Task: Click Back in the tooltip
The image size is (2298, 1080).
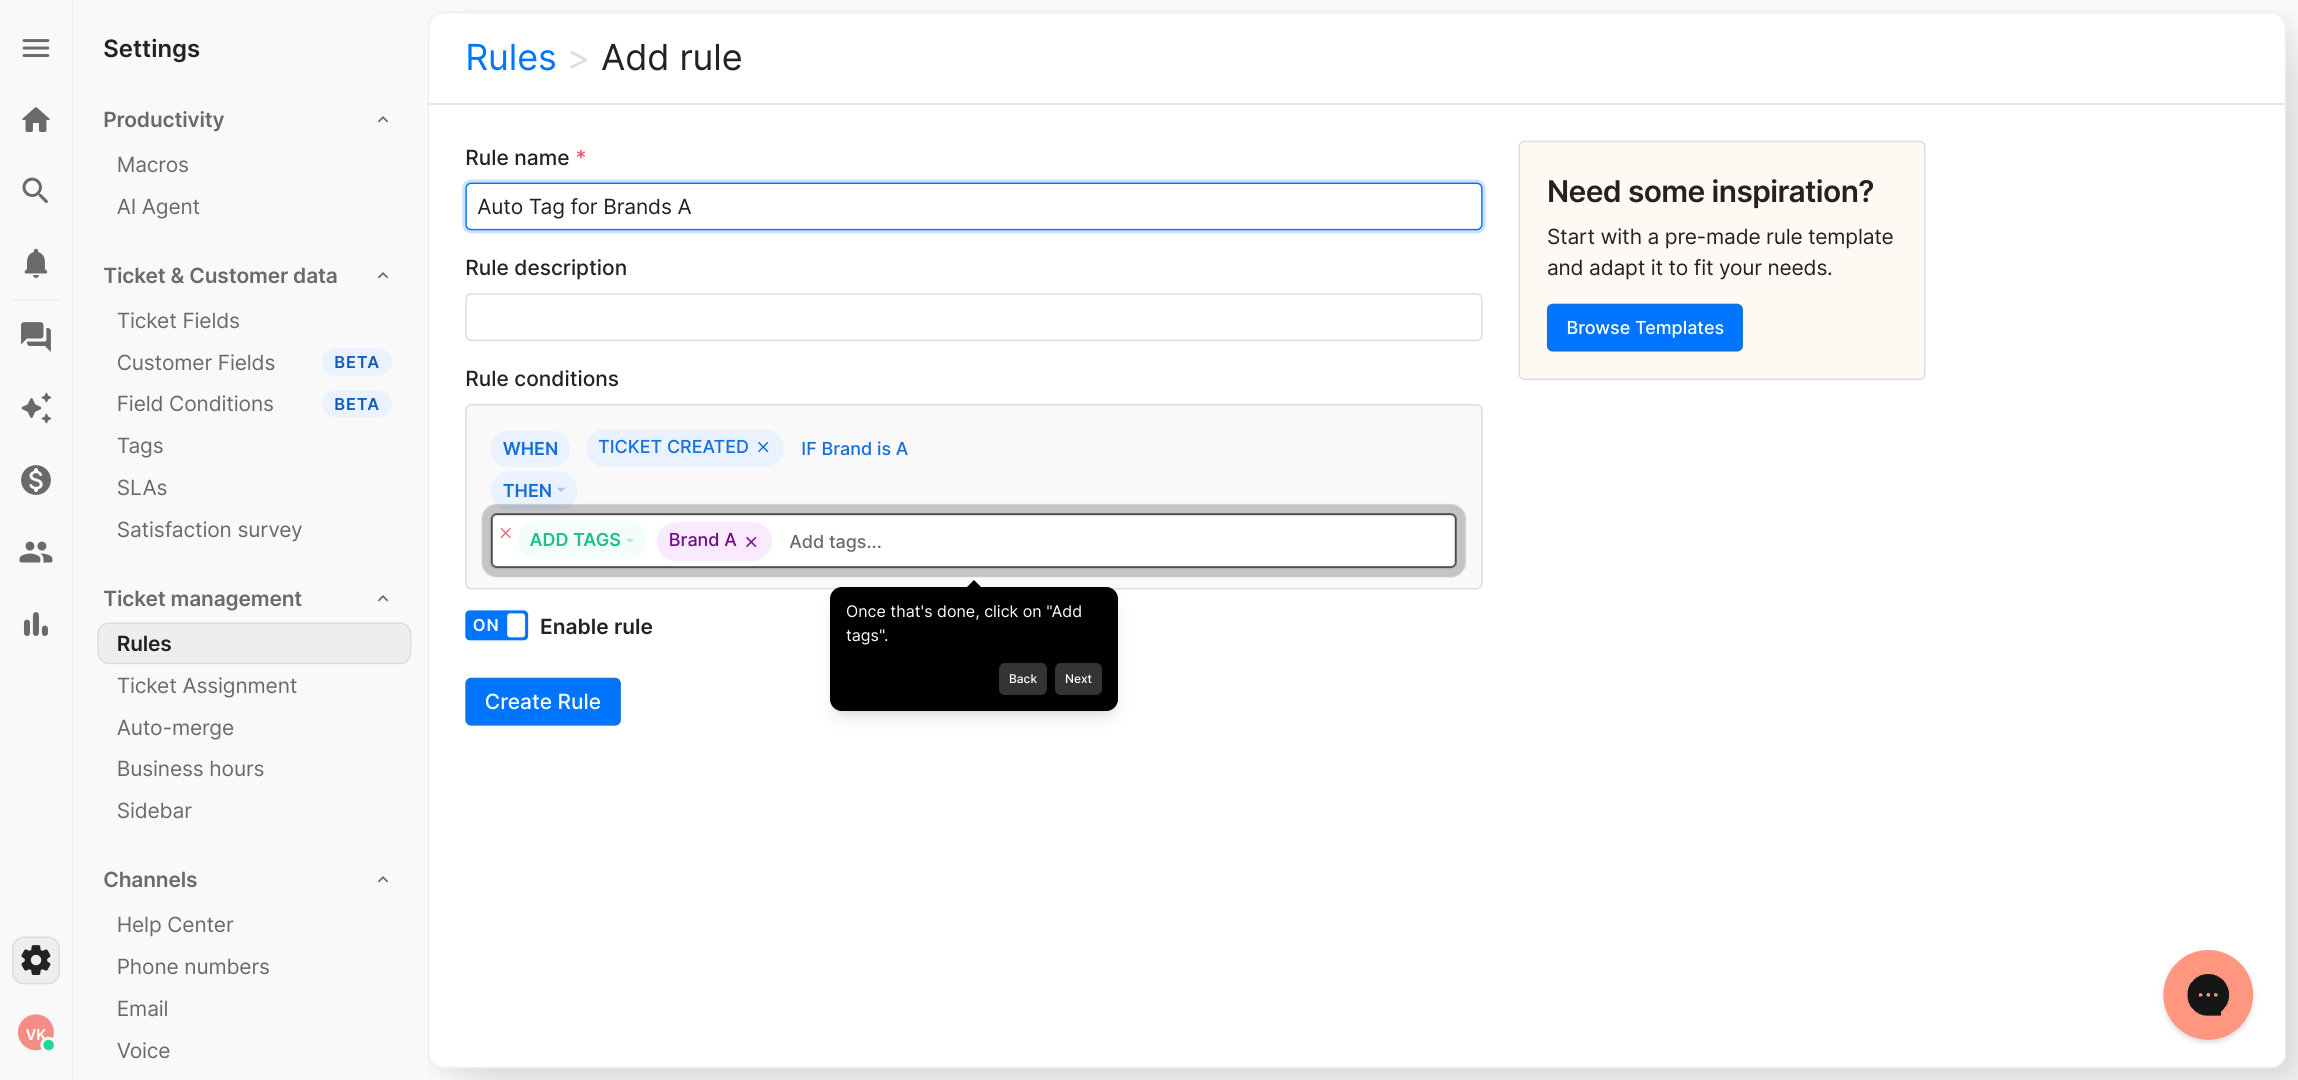Action: (x=1022, y=679)
